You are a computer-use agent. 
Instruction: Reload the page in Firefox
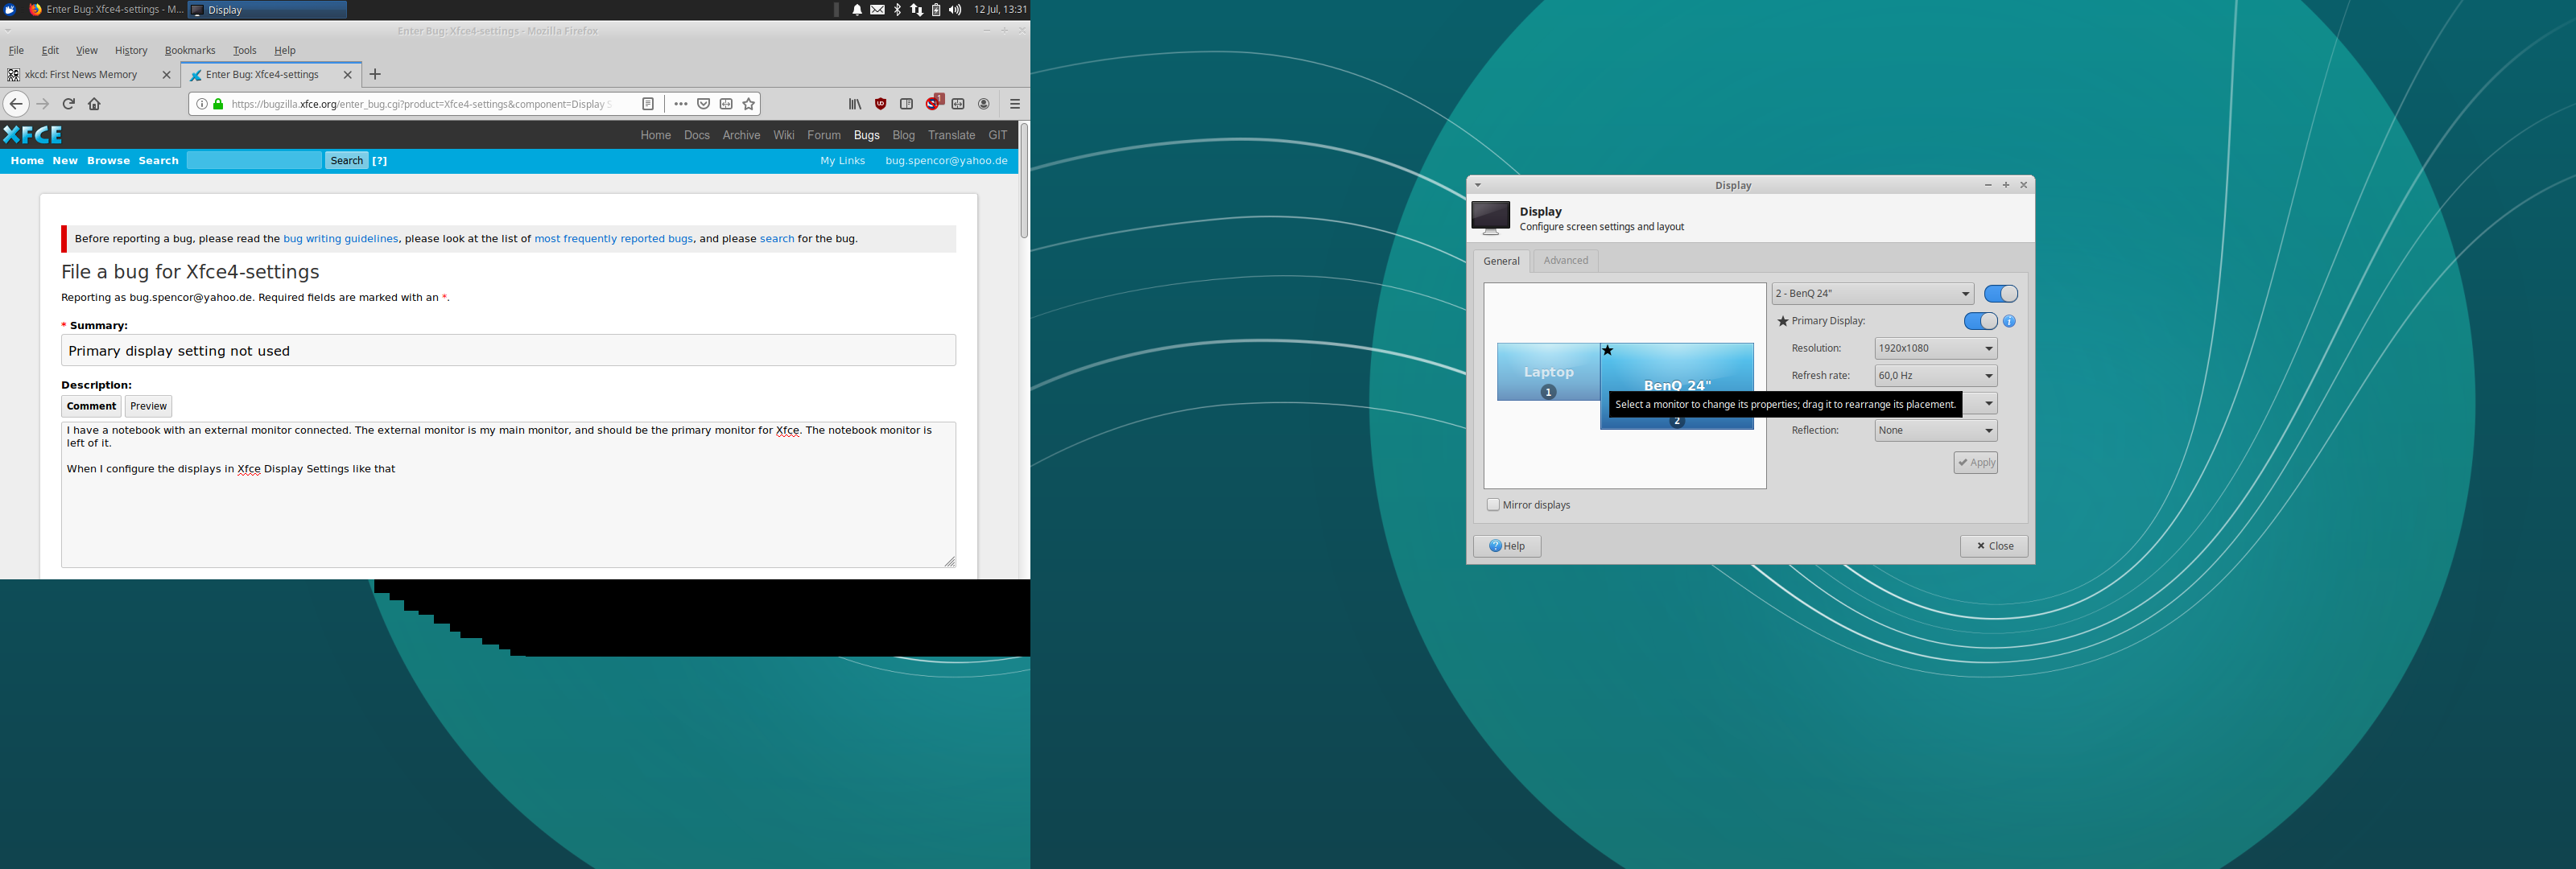coord(69,104)
